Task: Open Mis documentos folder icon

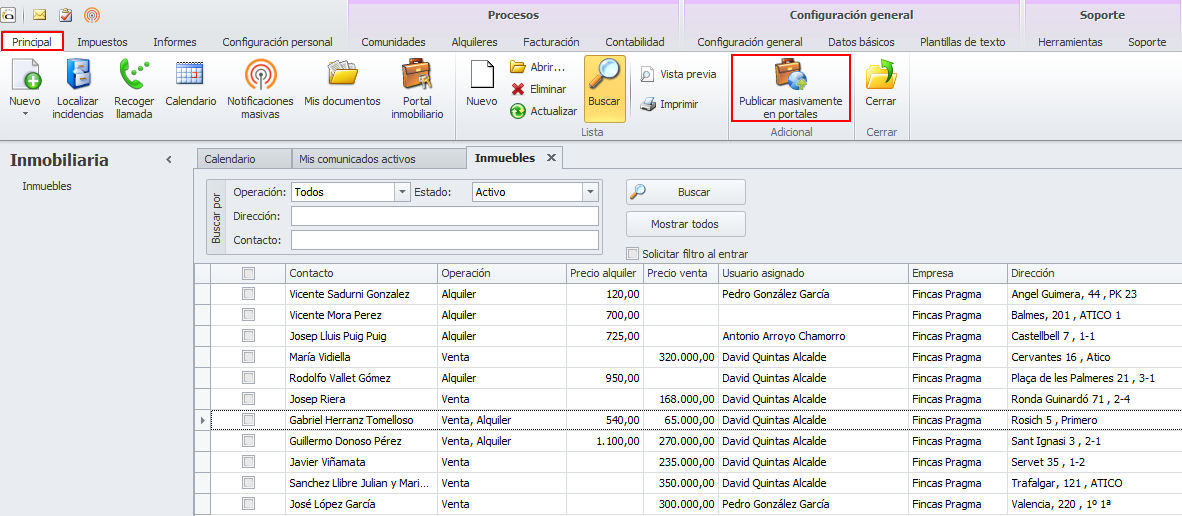Action: [342, 77]
